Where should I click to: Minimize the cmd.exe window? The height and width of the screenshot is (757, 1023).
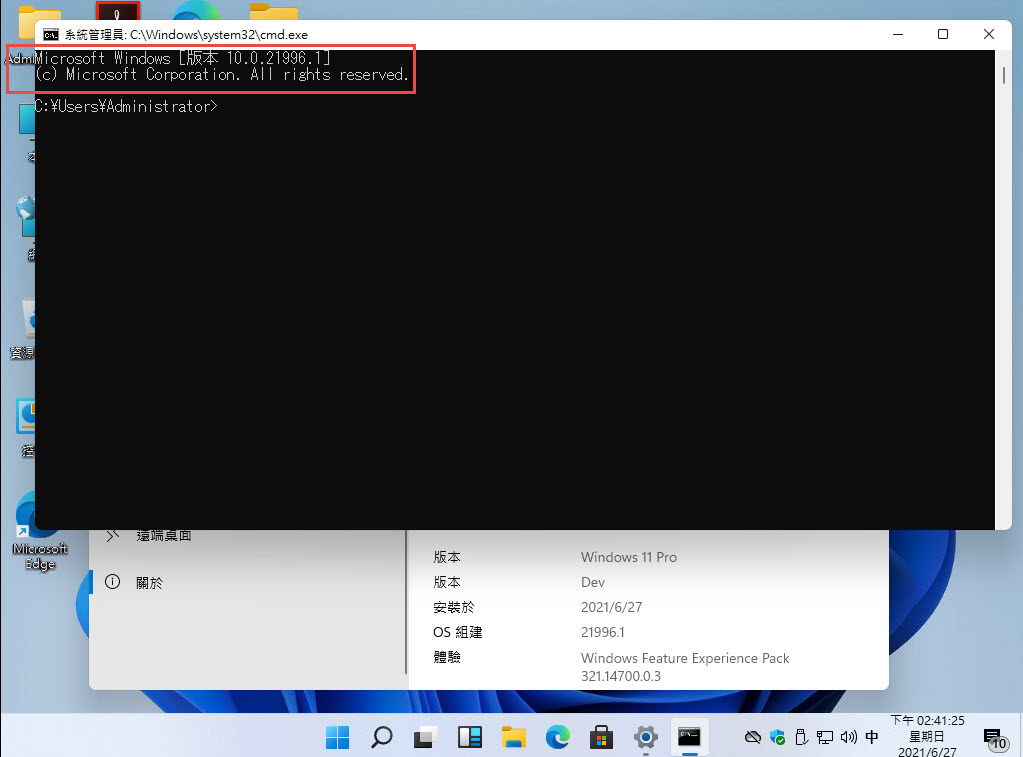click(x=898, y=34)
